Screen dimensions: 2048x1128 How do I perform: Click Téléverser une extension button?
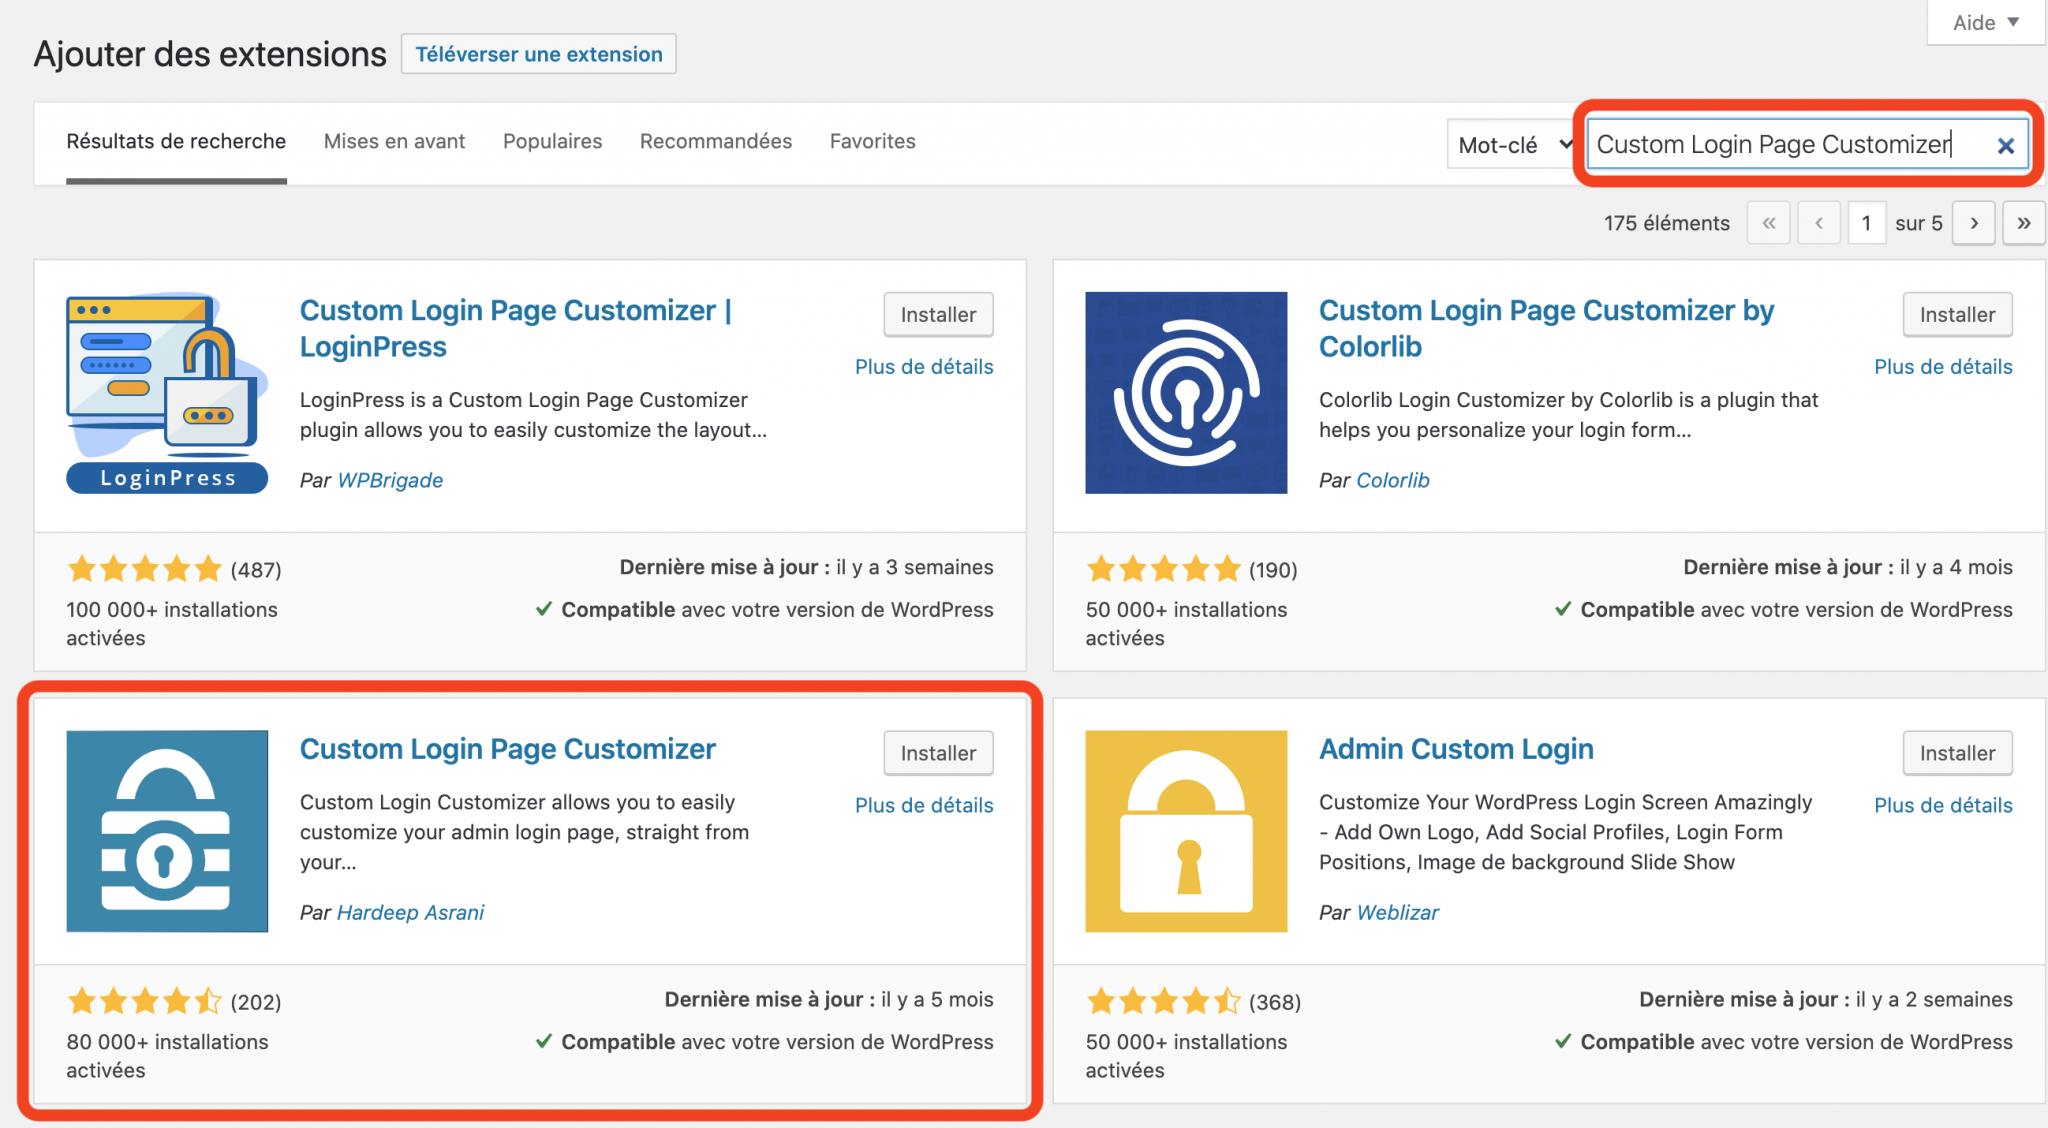(x=539, y=54)
